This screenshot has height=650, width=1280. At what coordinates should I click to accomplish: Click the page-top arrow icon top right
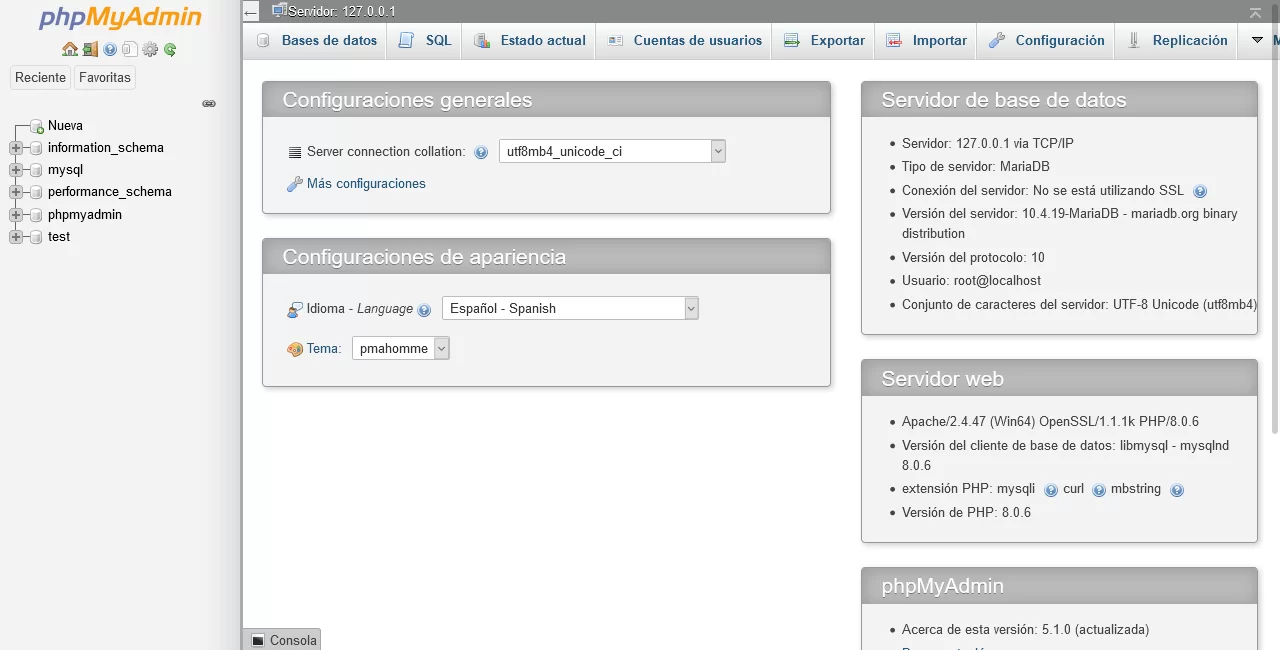coord(1255,12)
